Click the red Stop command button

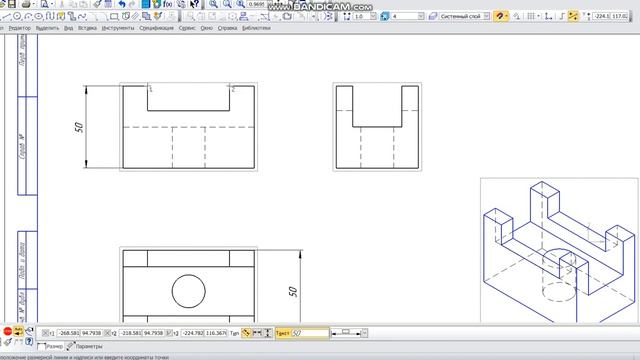(8, 331)
